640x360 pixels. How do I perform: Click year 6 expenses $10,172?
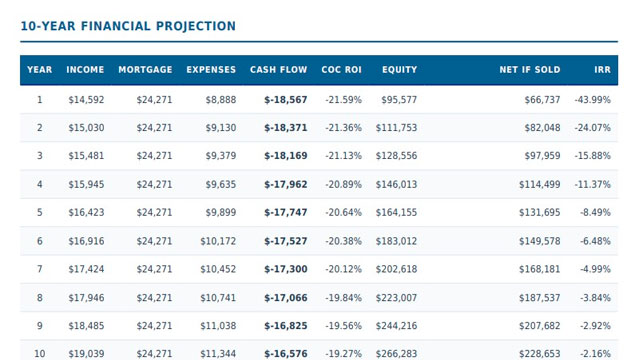tap(218, 241)
